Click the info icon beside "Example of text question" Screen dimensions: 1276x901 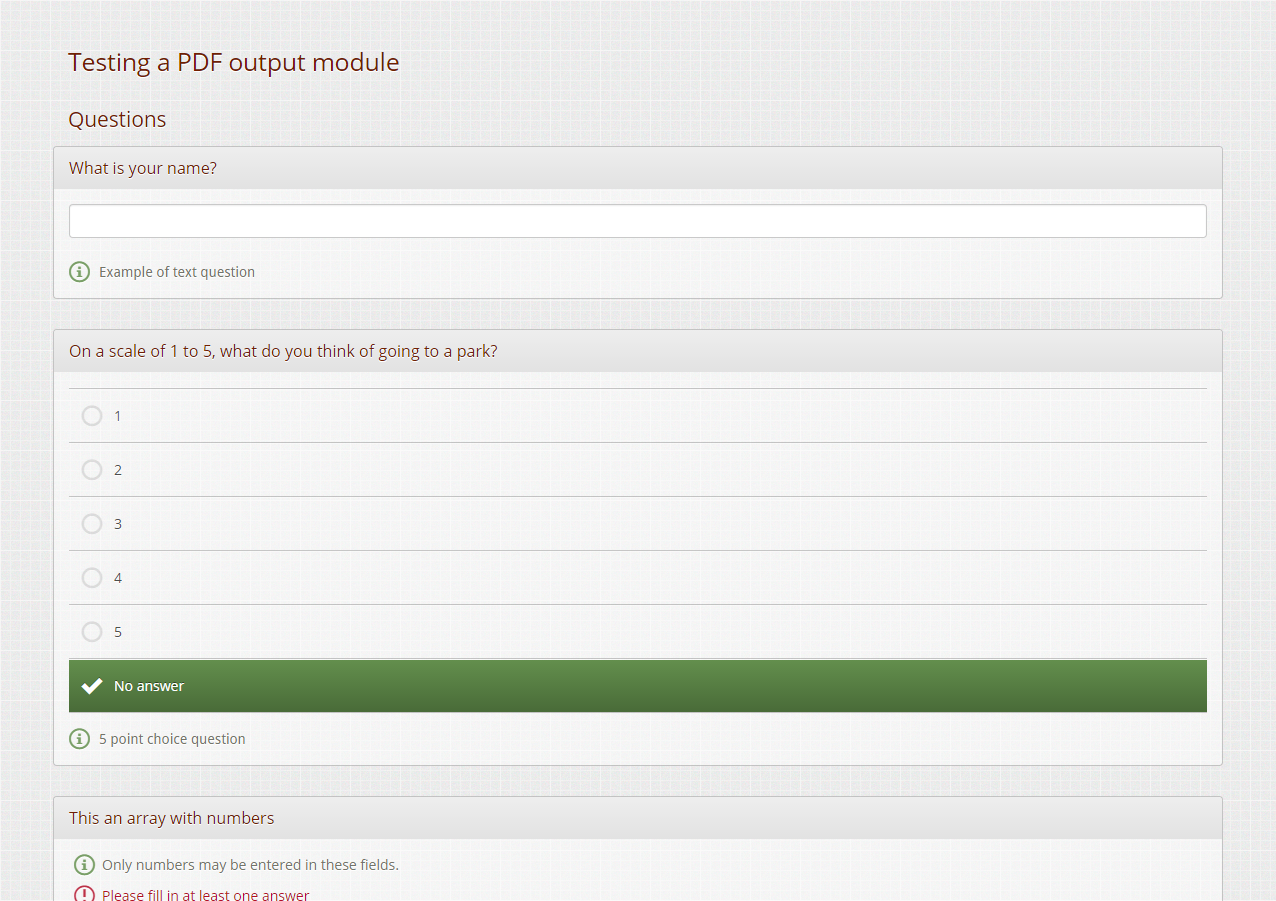coord(79,272)
